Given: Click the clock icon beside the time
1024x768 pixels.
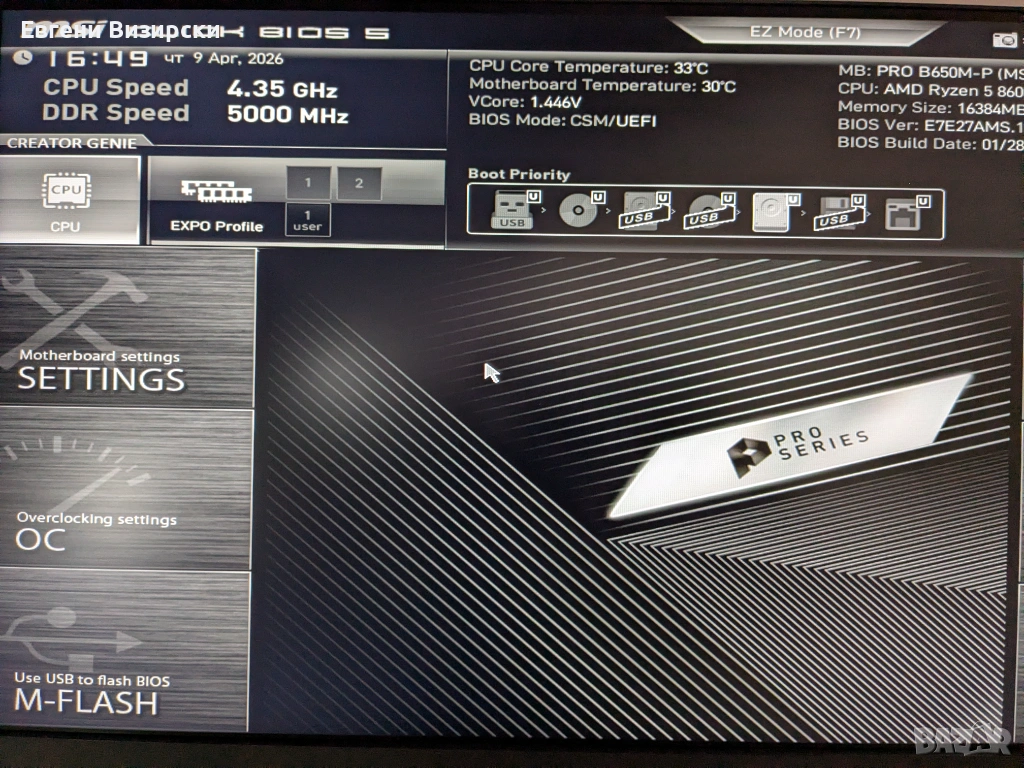Looking at the screenshot, I should pos(23,57).
